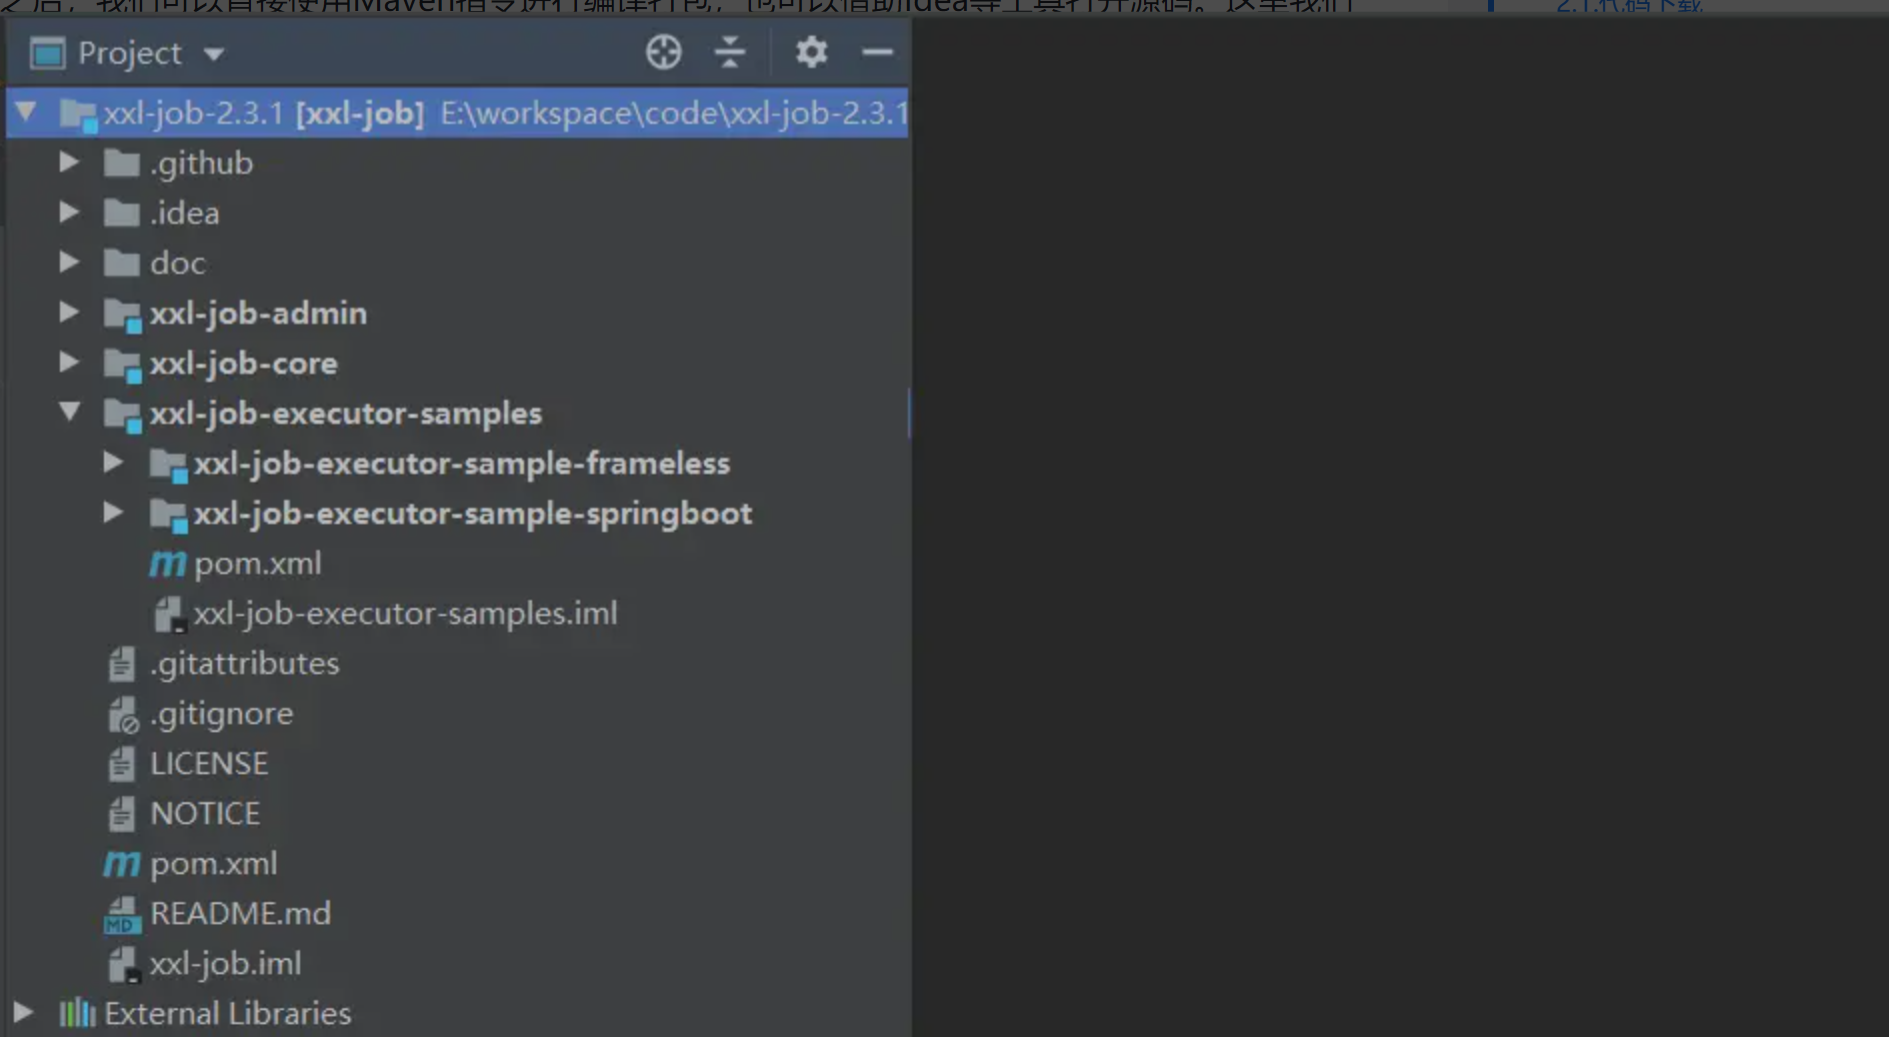Click the NOTICE file icon
Viewport: 1889px width, 1037px height.
coord(122,813)
